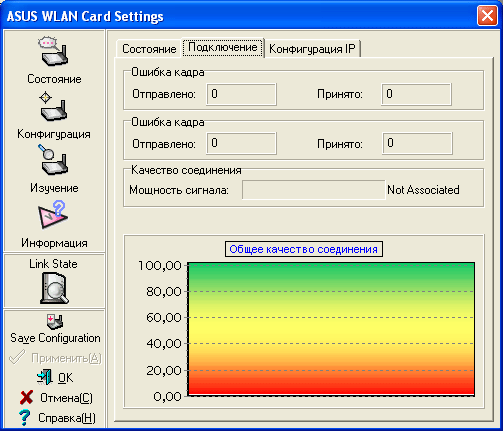Switch to the Состояние tab

pyautogui.click(x=149, y=49)
